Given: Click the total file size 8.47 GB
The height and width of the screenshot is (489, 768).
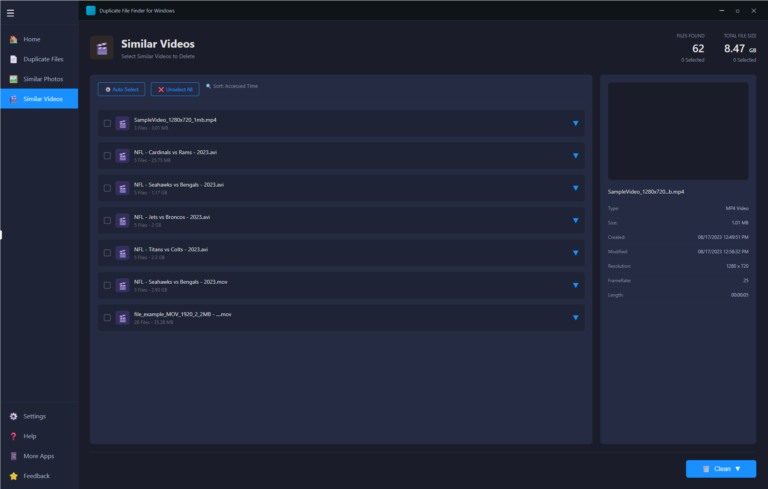Looking at the screenshot, I should [740, 49].
